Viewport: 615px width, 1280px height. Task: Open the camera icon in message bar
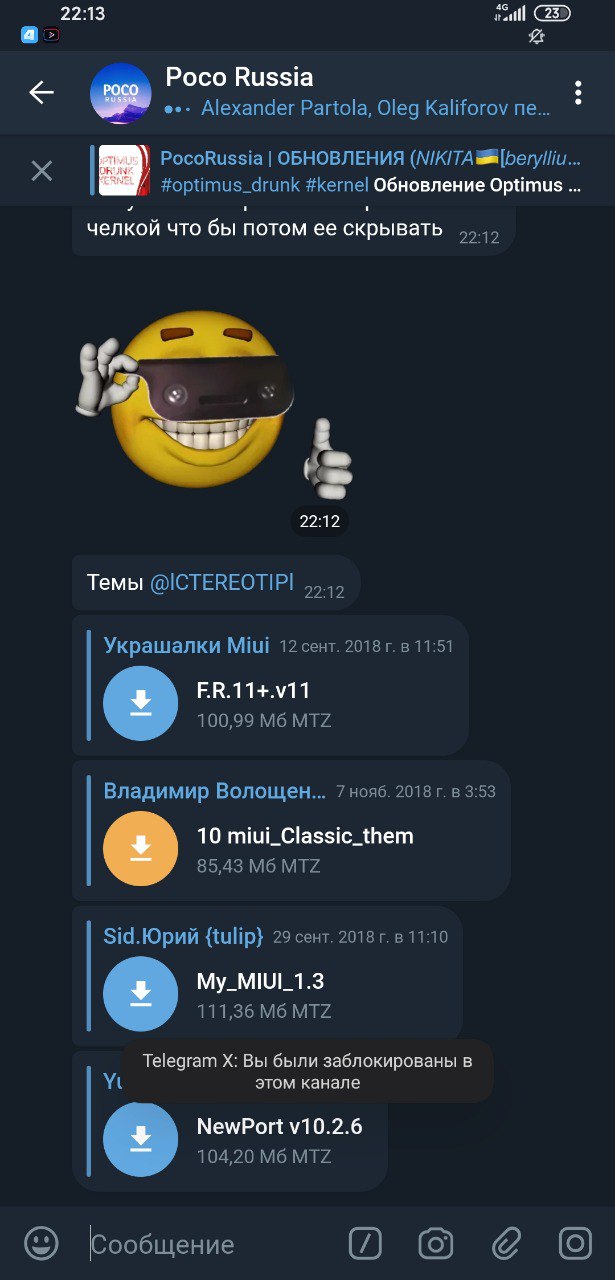click(435, 1244)
